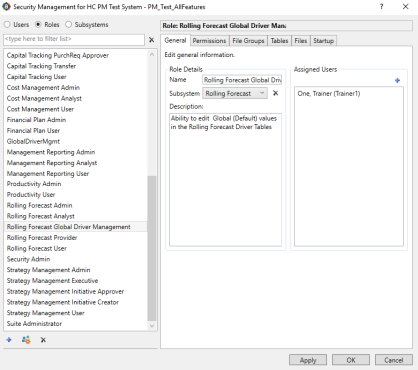Select assigned user One, Trainer (Trainer1)

pos(329,94)
